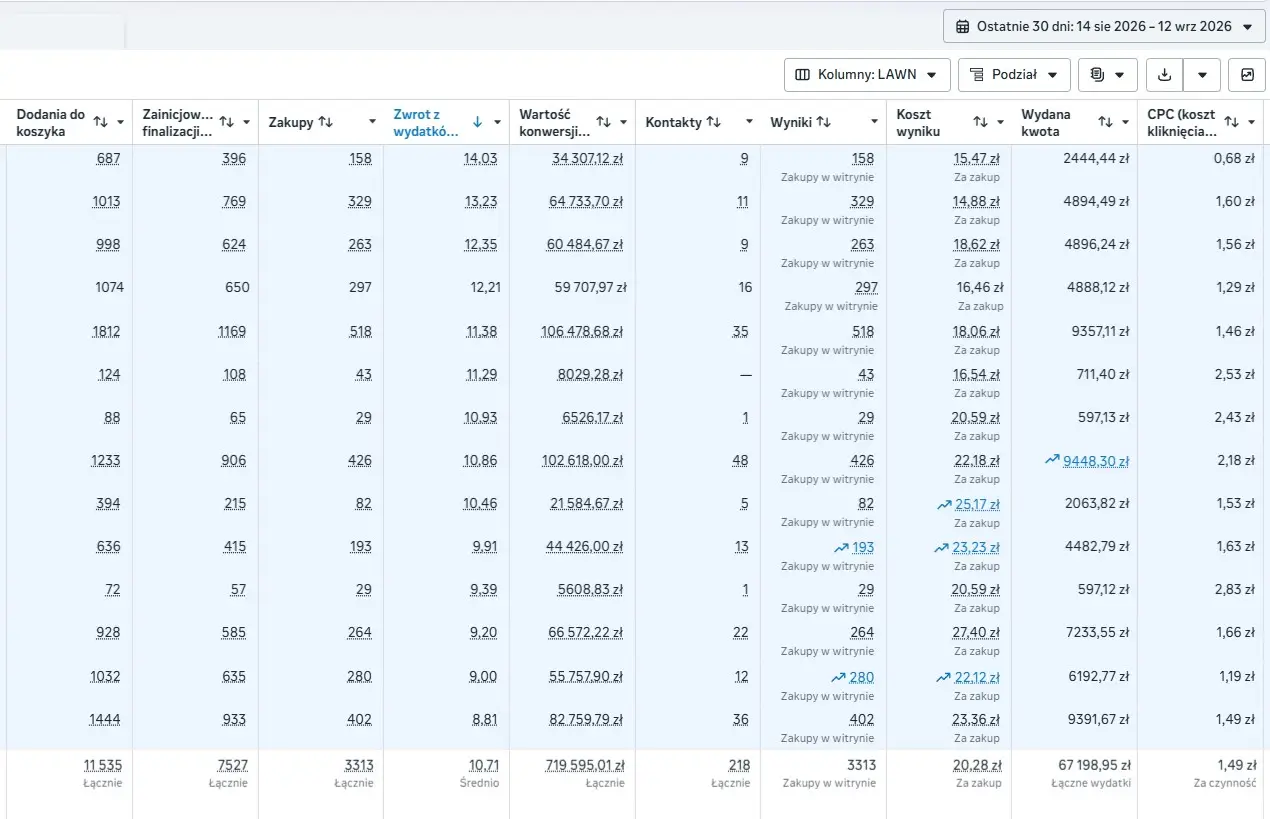
Task: Open the Kolumny: LAWN dropdown
Action: 866,75
